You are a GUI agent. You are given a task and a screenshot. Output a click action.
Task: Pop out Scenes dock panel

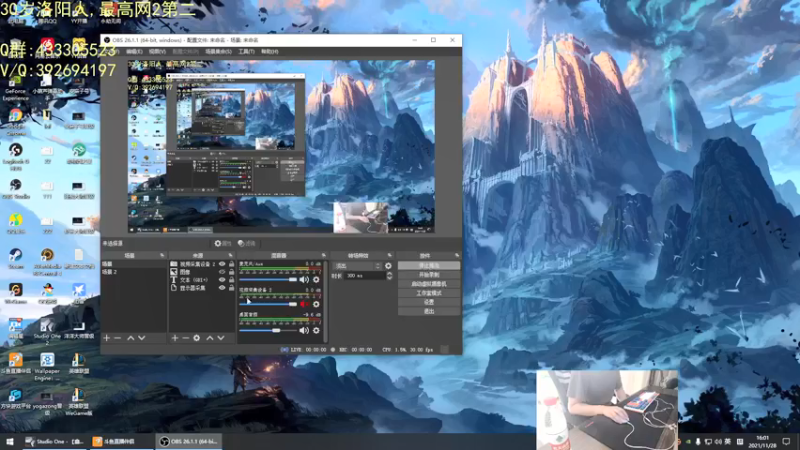[x=162, y=256]
